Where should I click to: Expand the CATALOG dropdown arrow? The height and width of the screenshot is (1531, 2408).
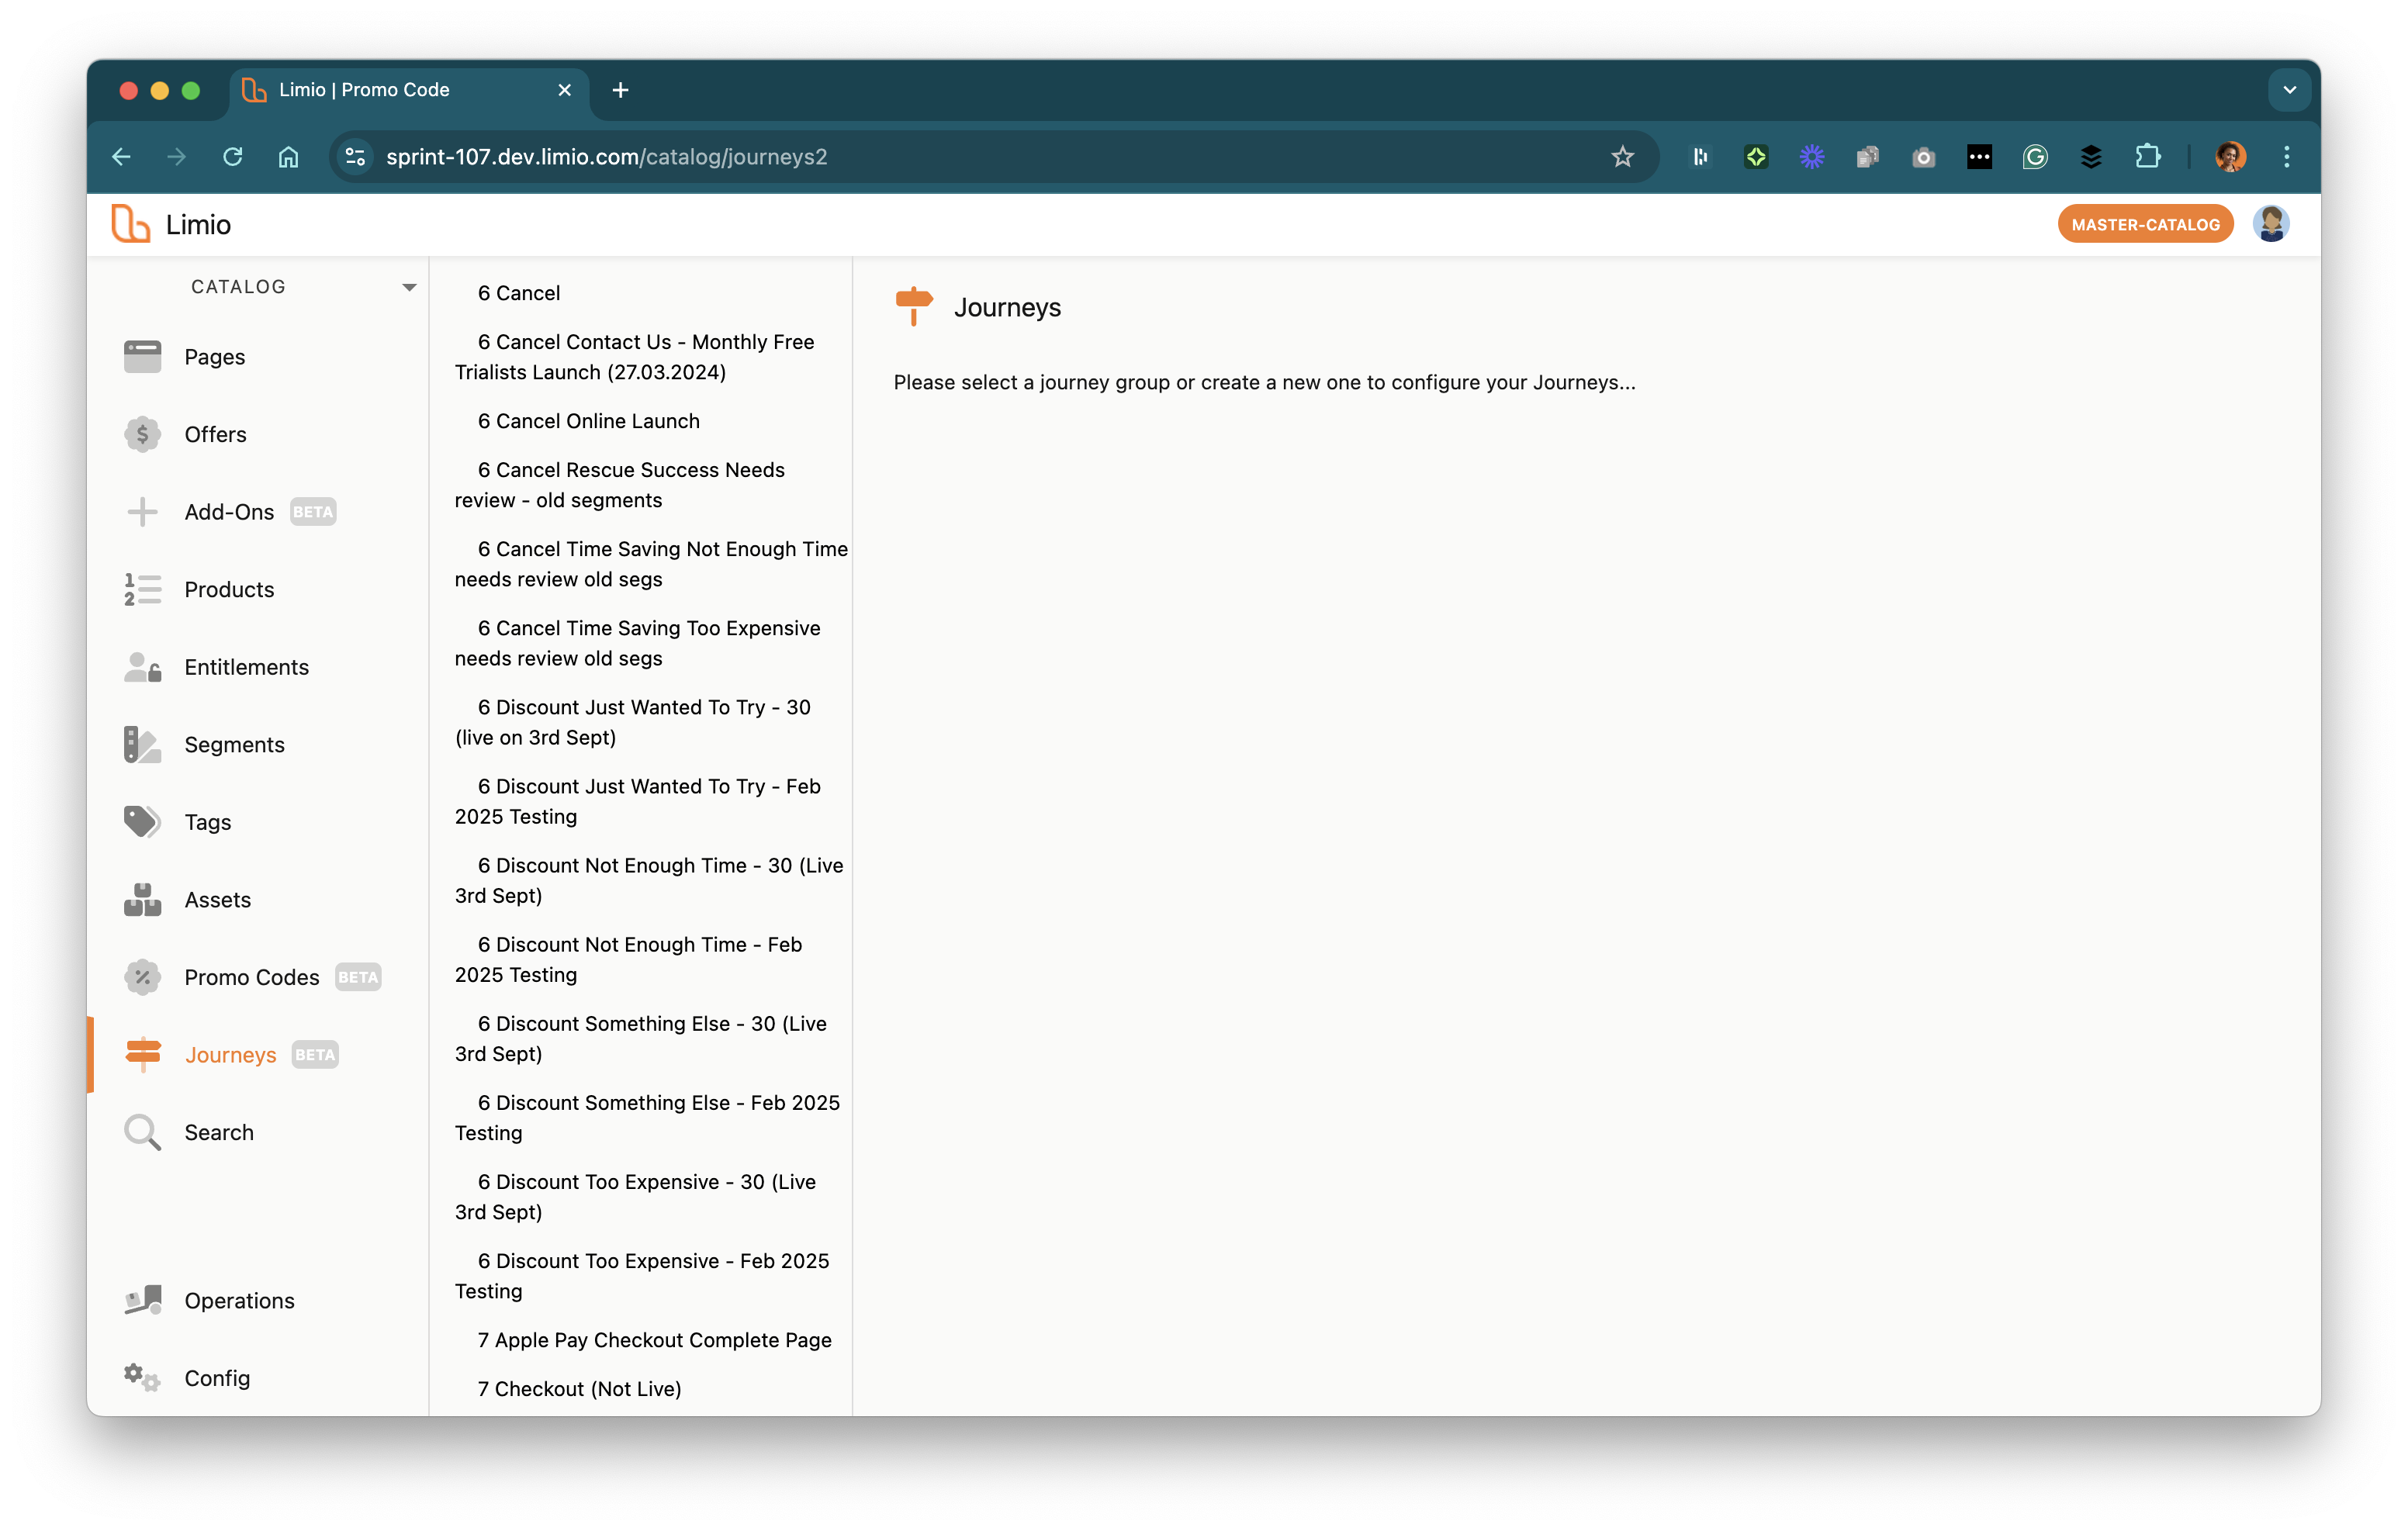coord(409,287)
